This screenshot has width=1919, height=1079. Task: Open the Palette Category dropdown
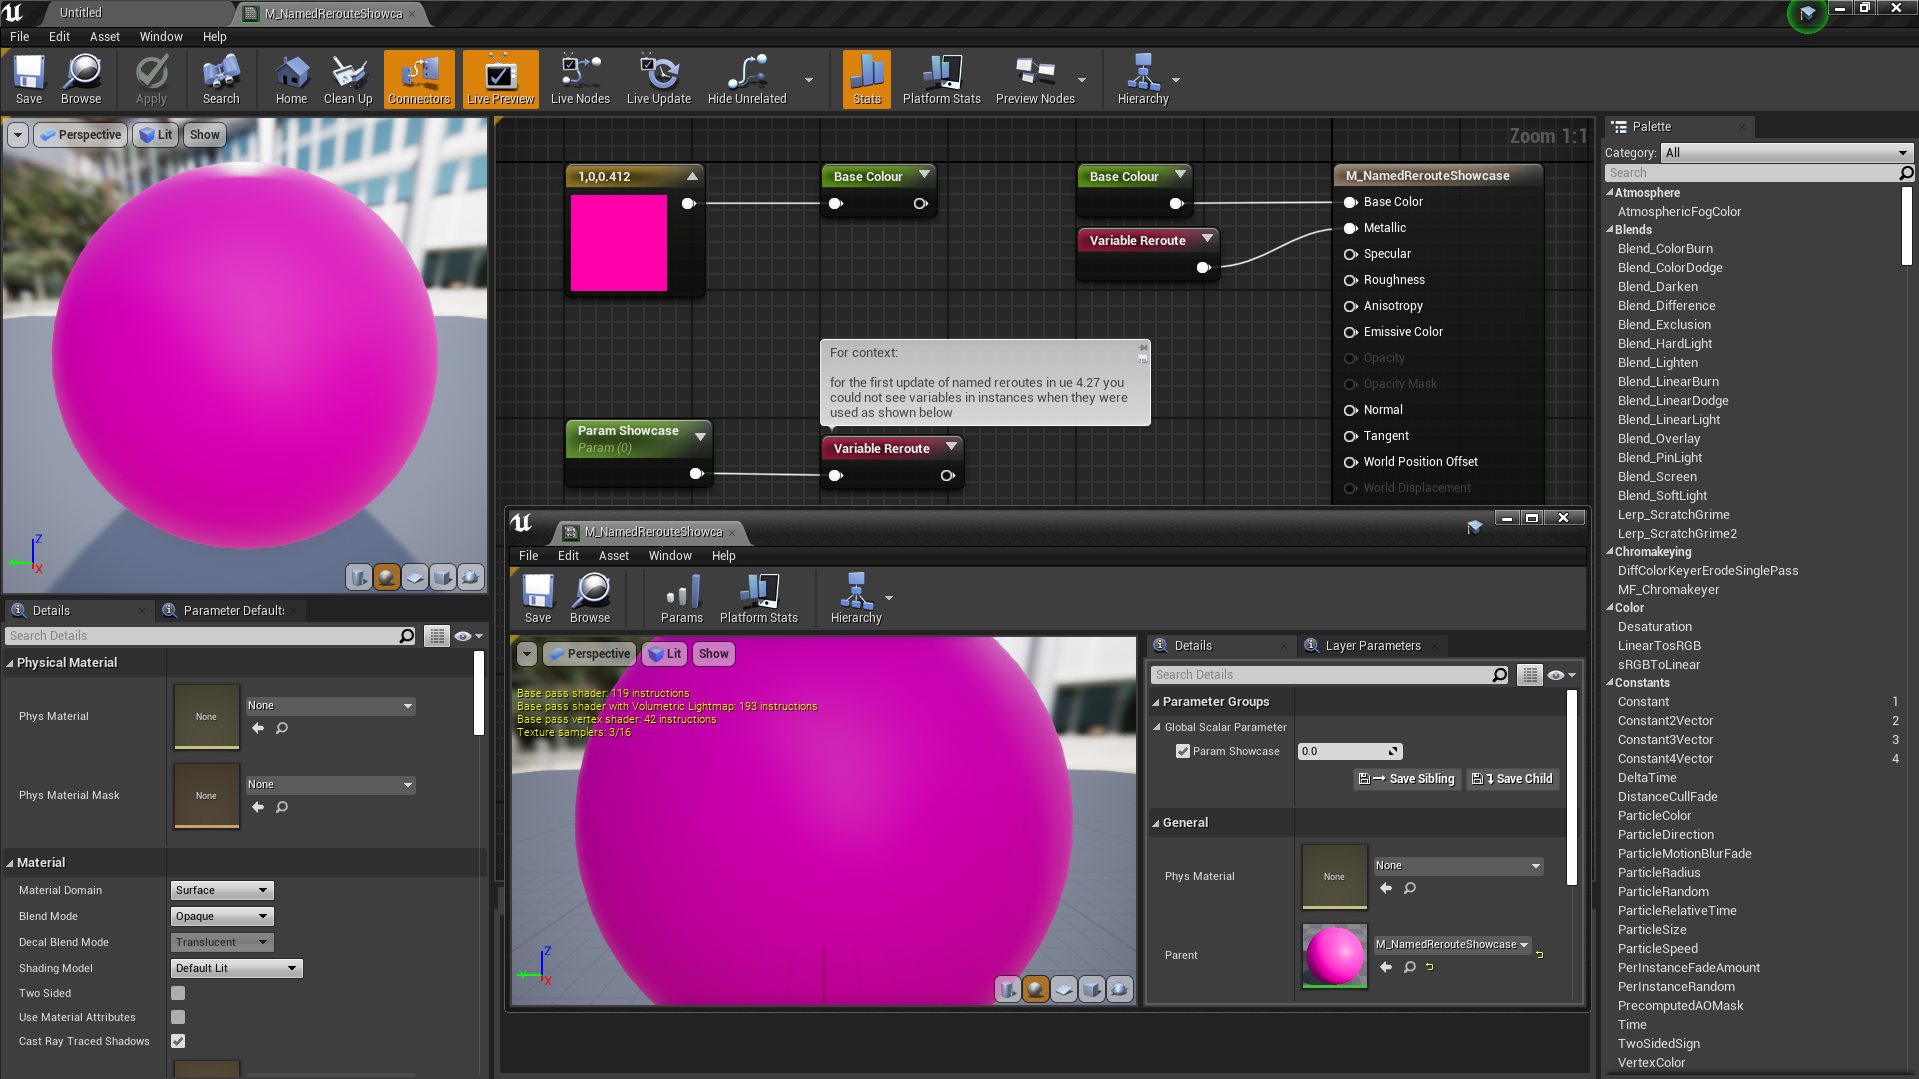click(x=1786, y=153)
